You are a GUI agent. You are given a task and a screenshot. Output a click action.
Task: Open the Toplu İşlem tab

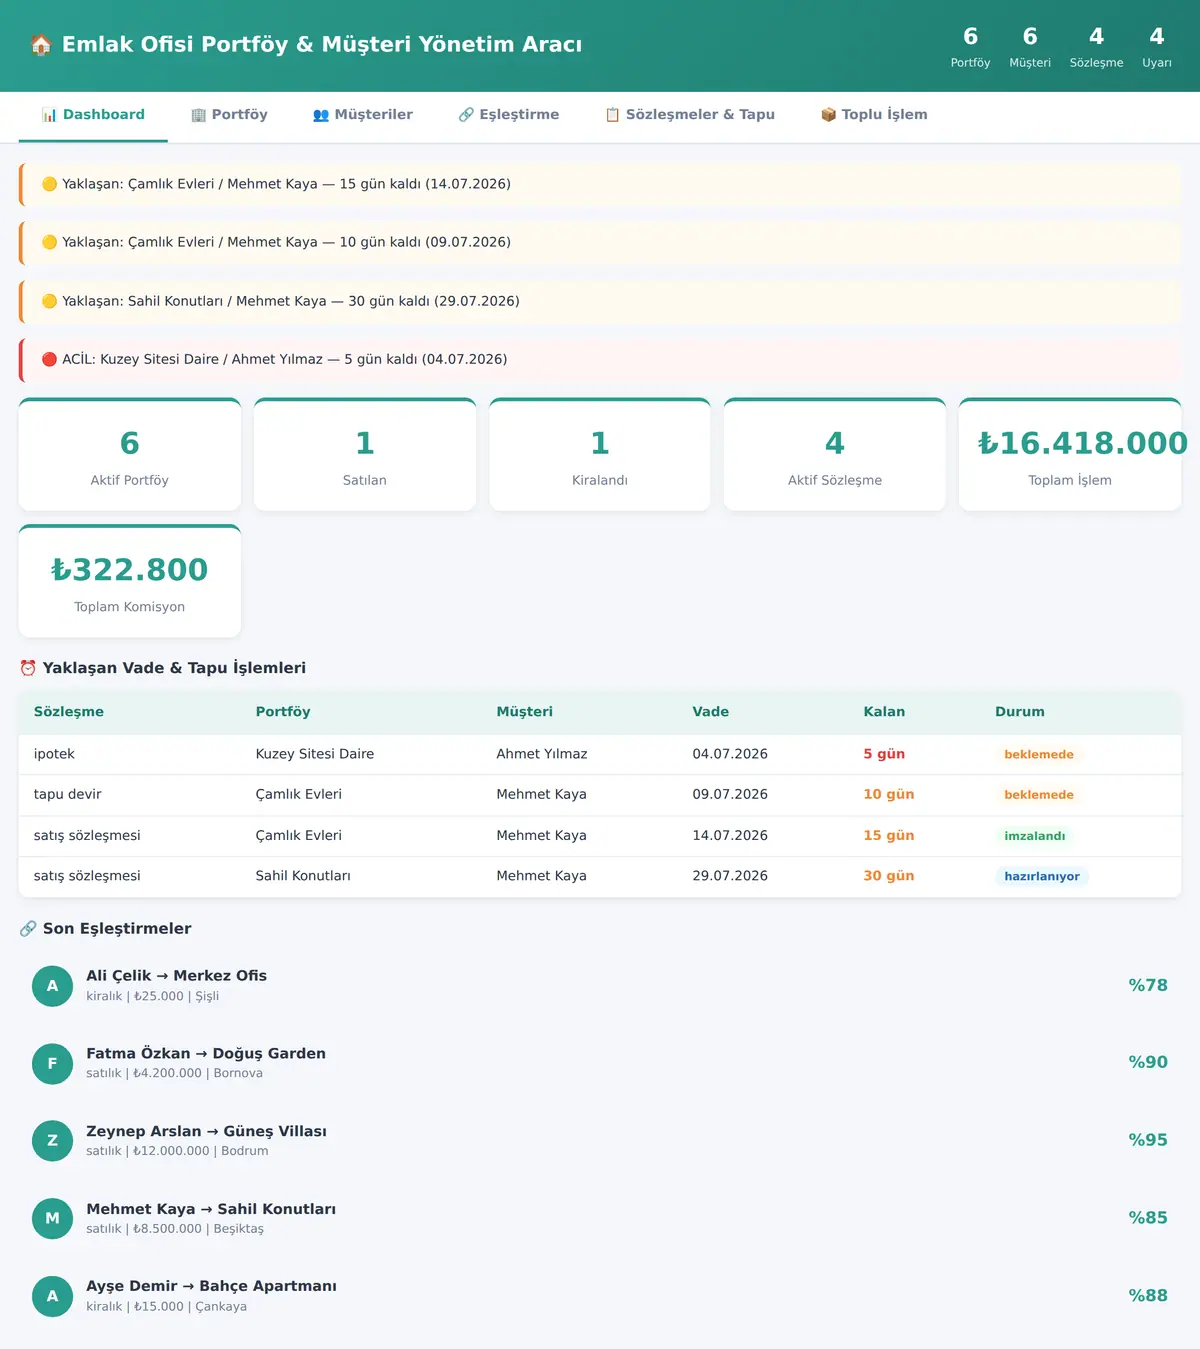pos(874,115)
